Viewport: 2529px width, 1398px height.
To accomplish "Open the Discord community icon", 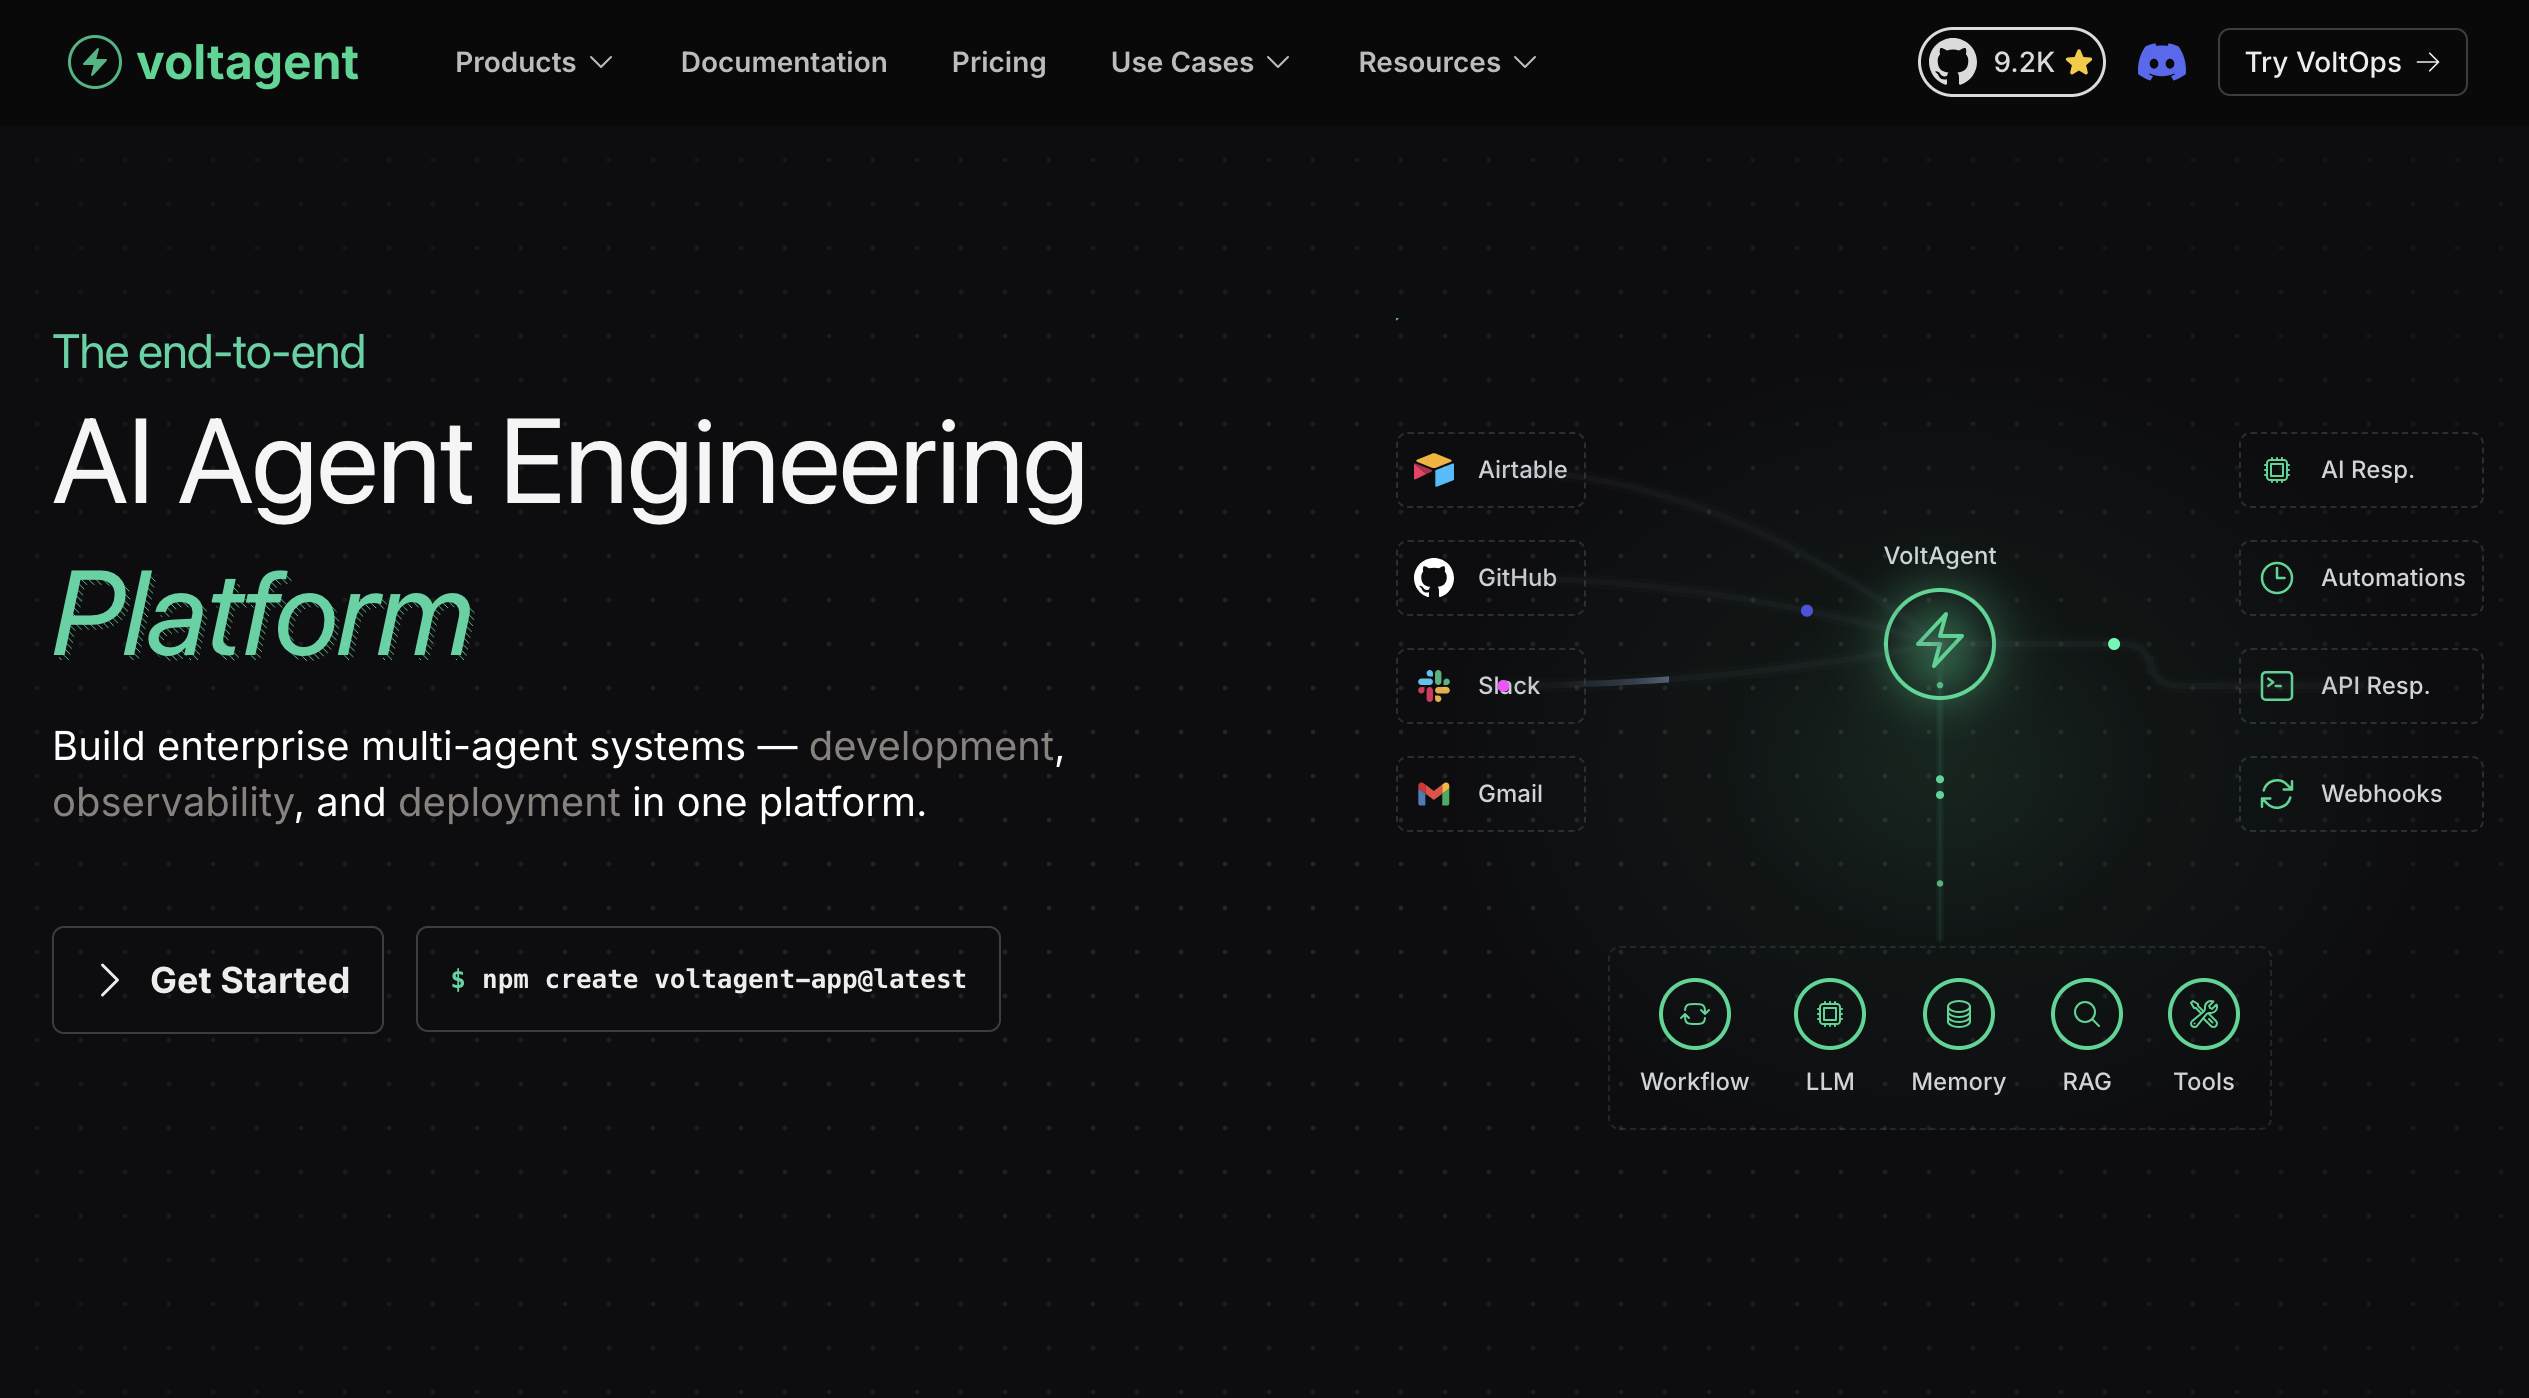I will pos(2162,62).
